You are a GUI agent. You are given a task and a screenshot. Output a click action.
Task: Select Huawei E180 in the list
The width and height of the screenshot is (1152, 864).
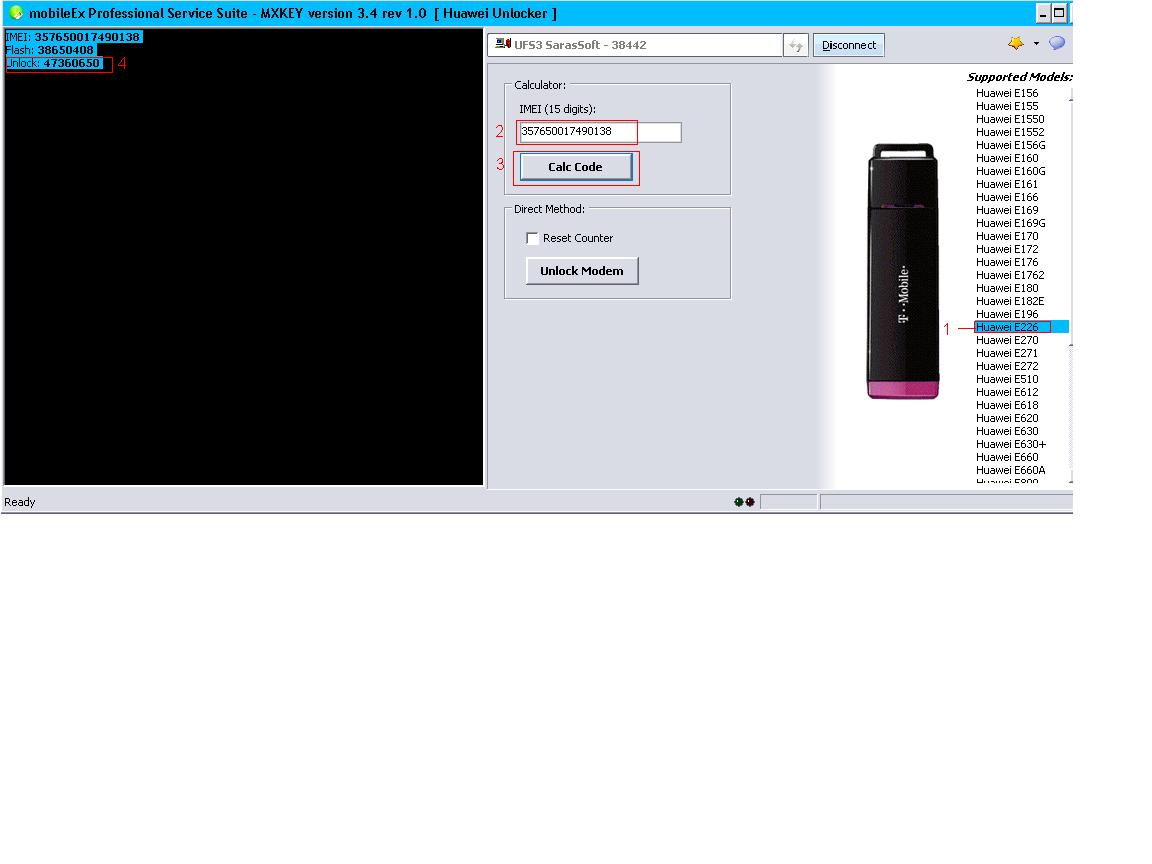[x=1007, y=289]
